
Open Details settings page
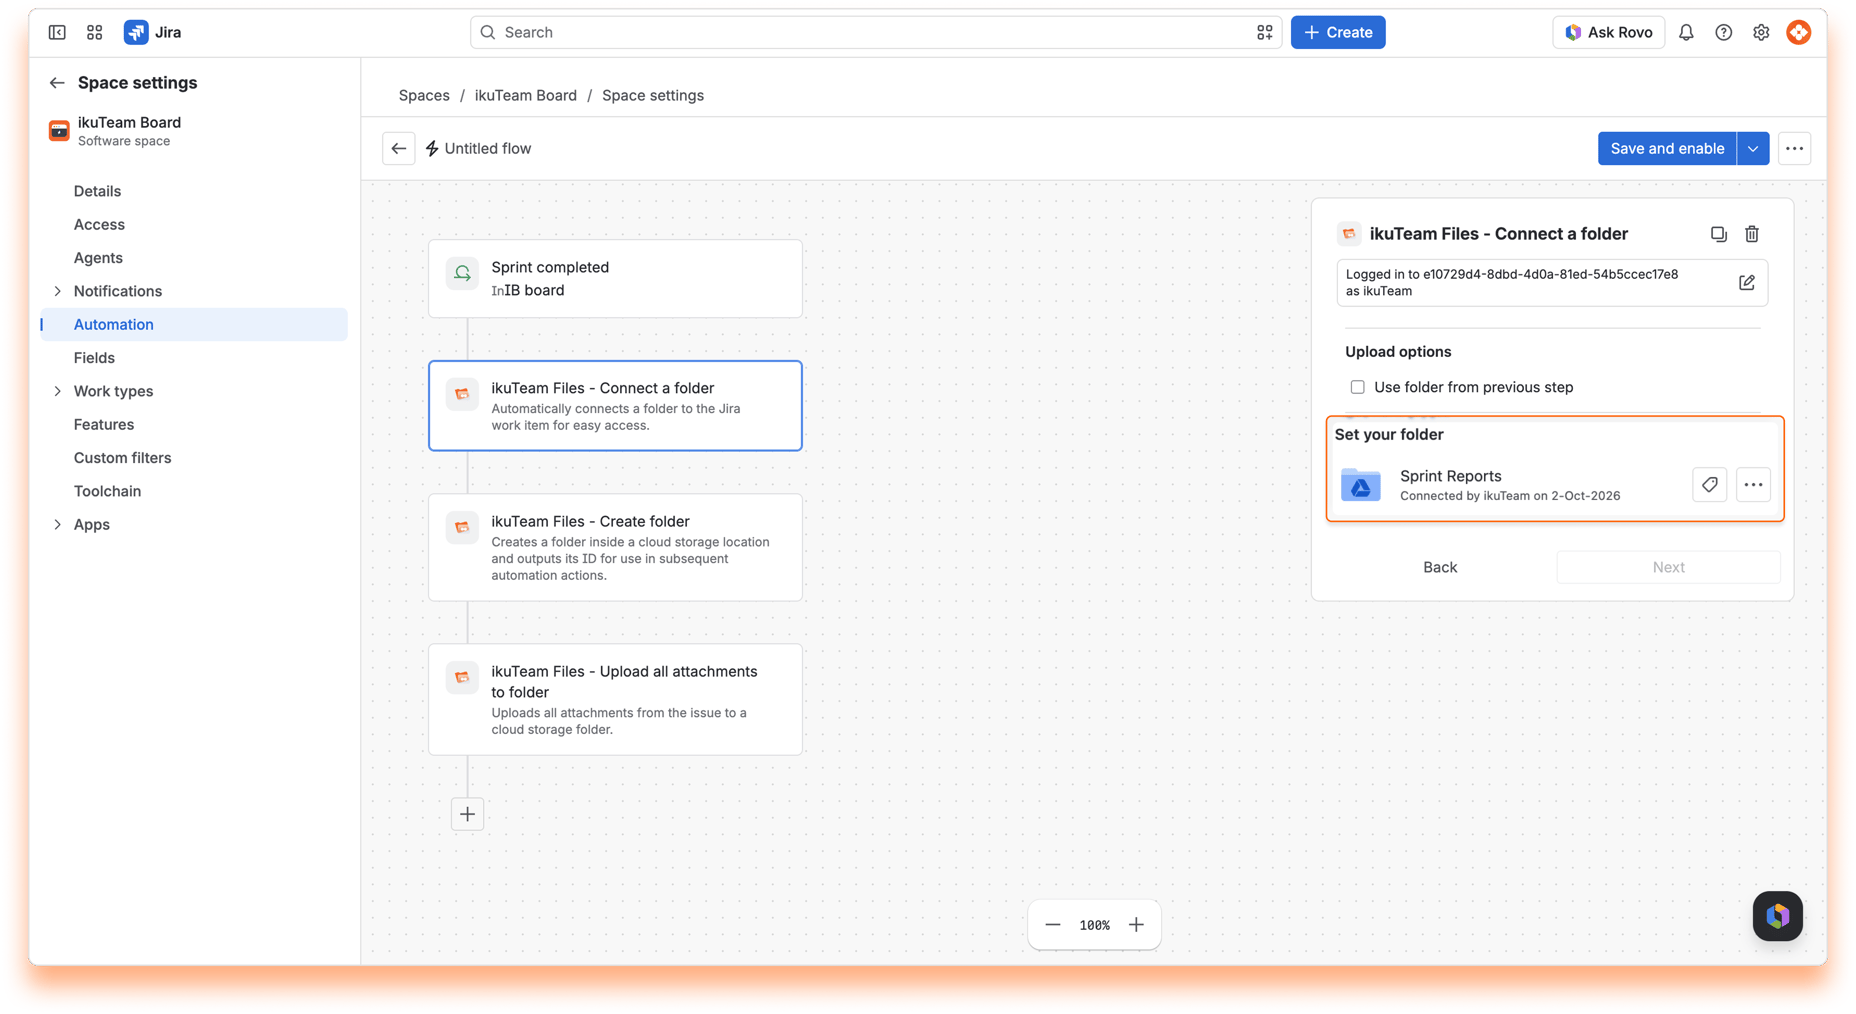(x=97, y=191)
